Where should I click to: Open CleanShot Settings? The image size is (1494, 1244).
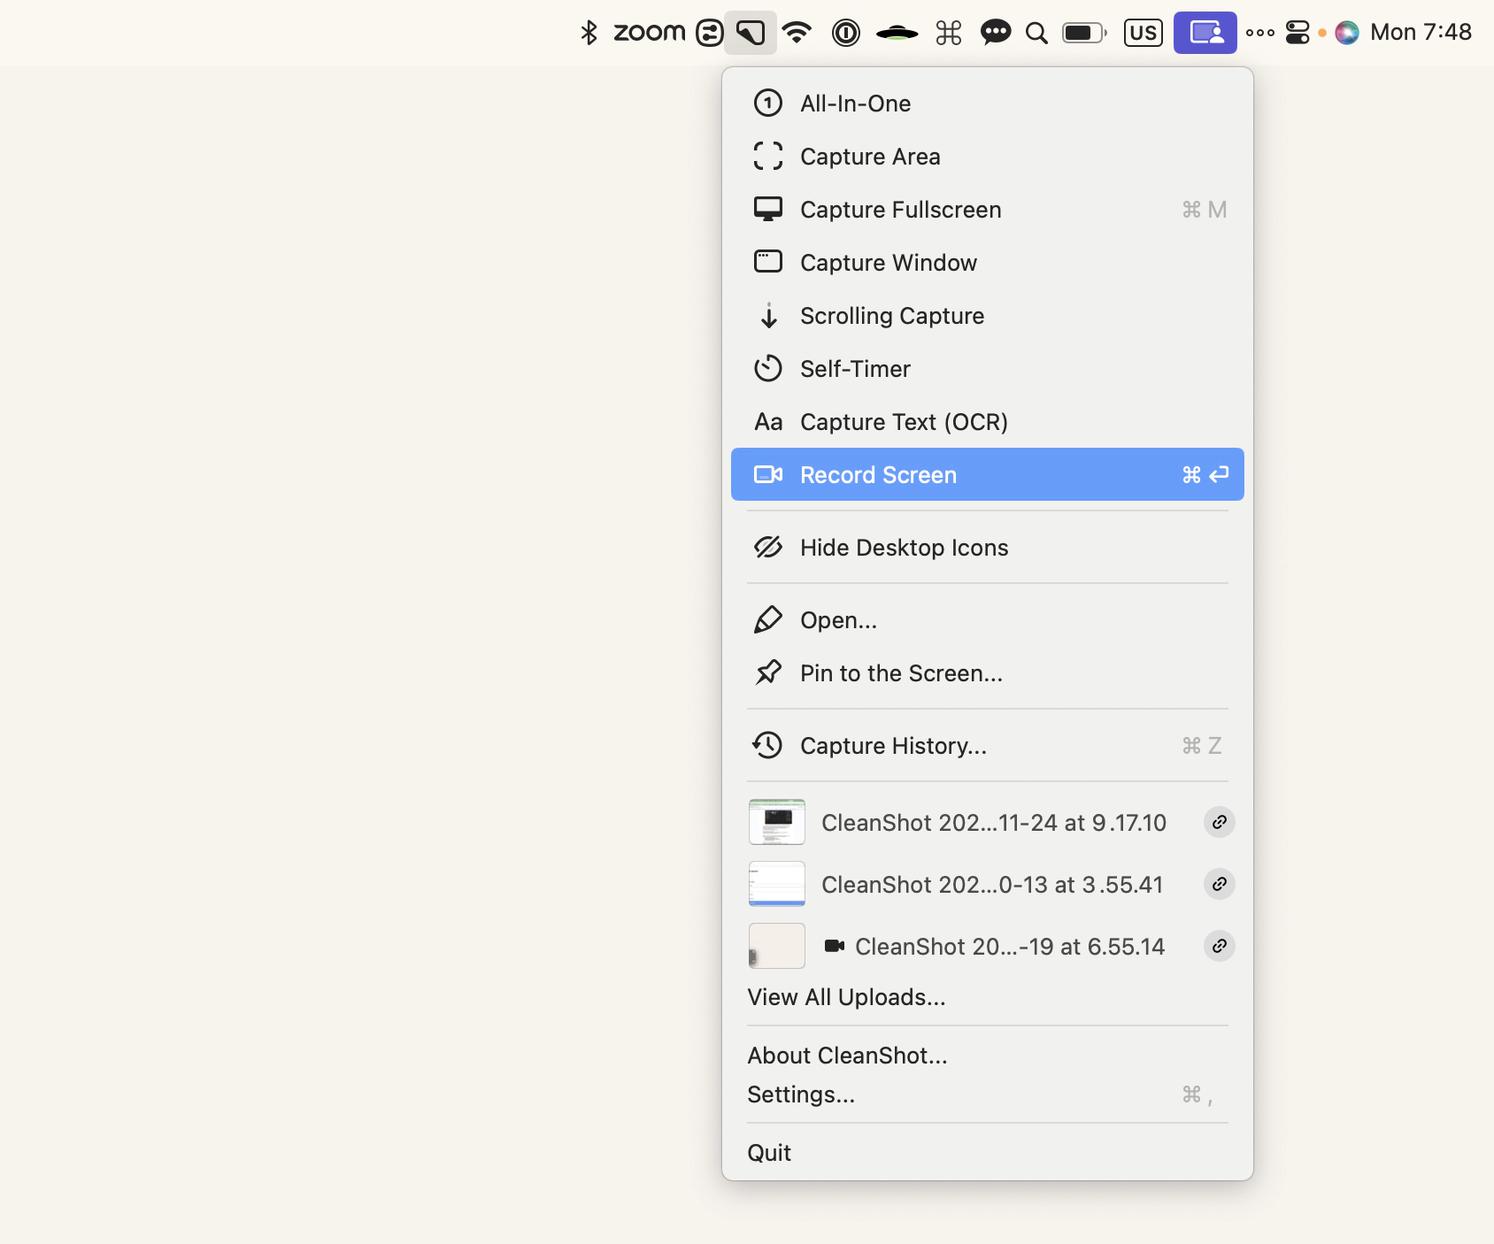(x=801, y=1094)
